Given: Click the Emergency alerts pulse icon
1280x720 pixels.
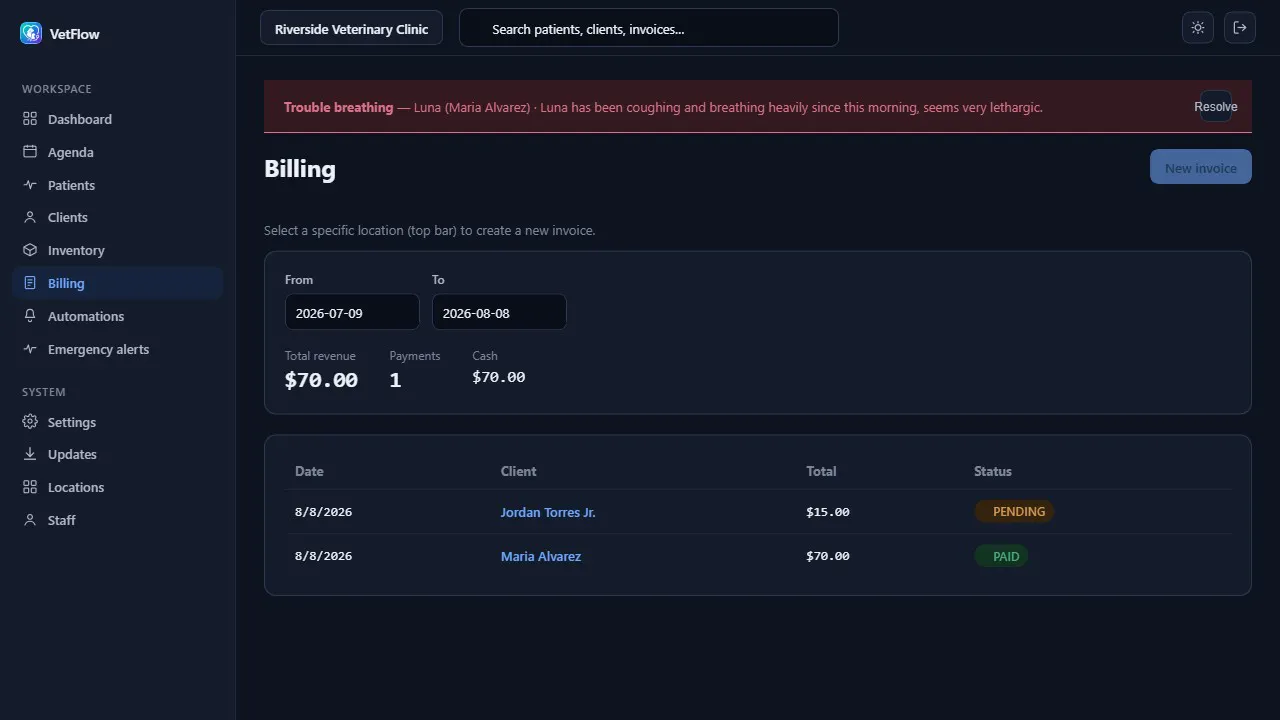Looking at the screenshot, I should tap(30, 349).
